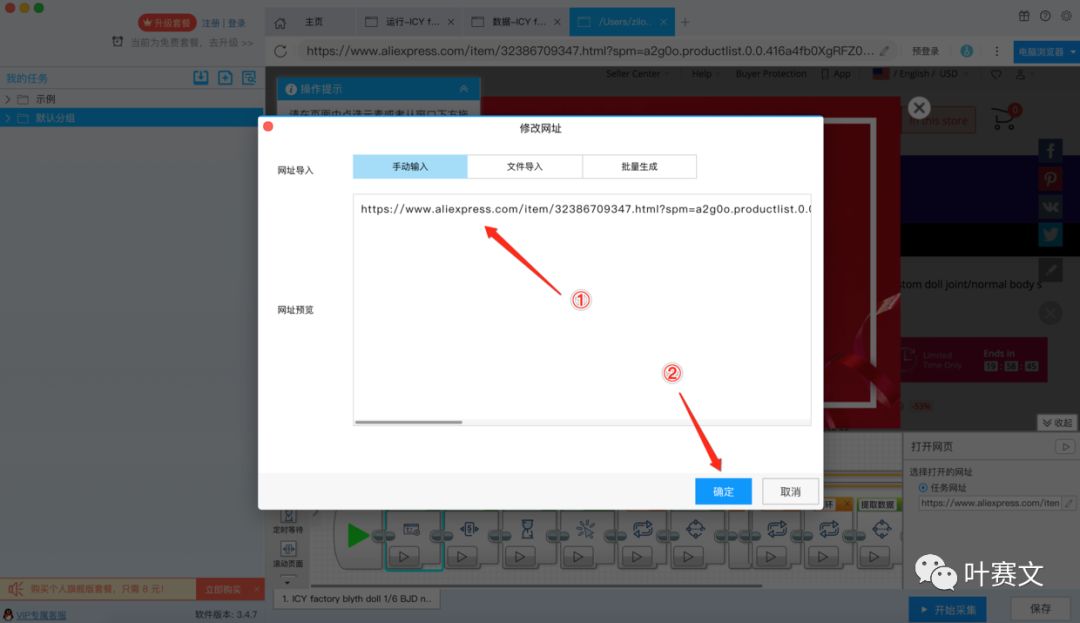Click the green play arrow starting the workflow
Image resolution: width=1080 pixels, height=623 pixels.
coord(356,535)
